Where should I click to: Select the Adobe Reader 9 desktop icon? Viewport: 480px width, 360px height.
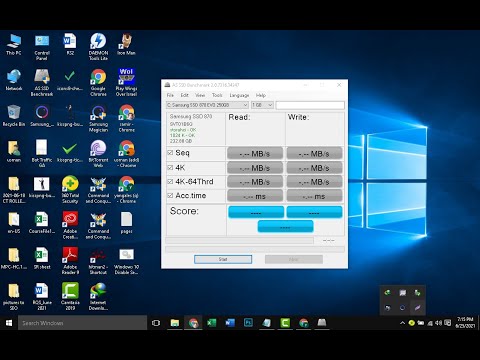pos(70,261)
